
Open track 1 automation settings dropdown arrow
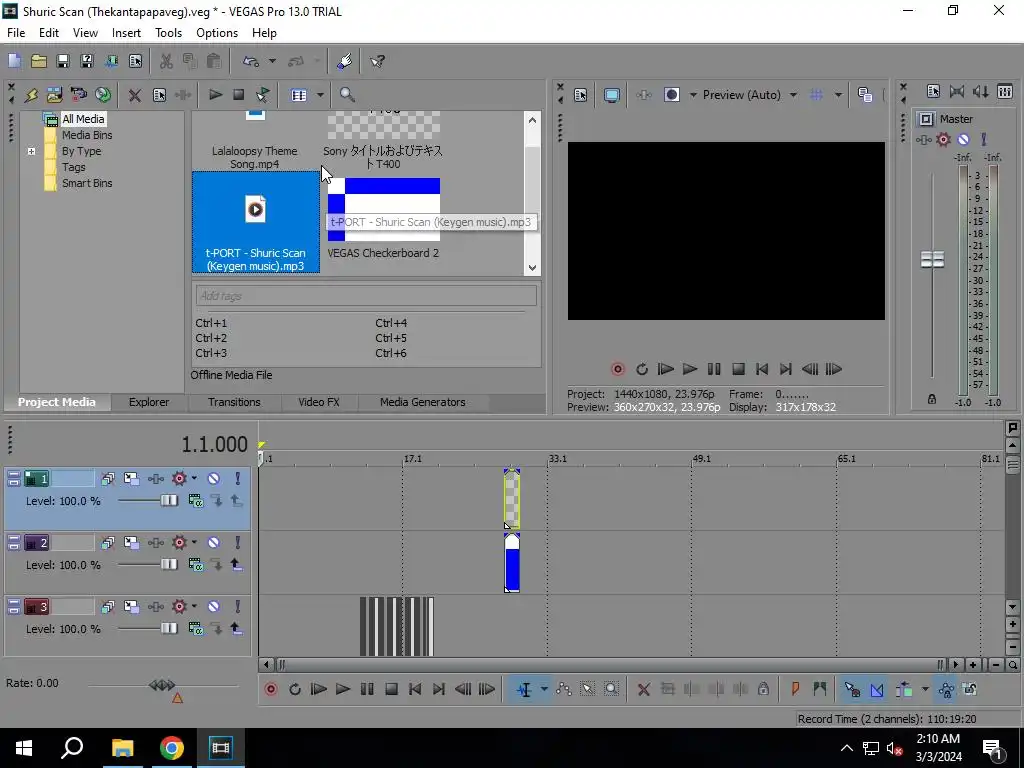pyautogui.click(x=194, y=479)
